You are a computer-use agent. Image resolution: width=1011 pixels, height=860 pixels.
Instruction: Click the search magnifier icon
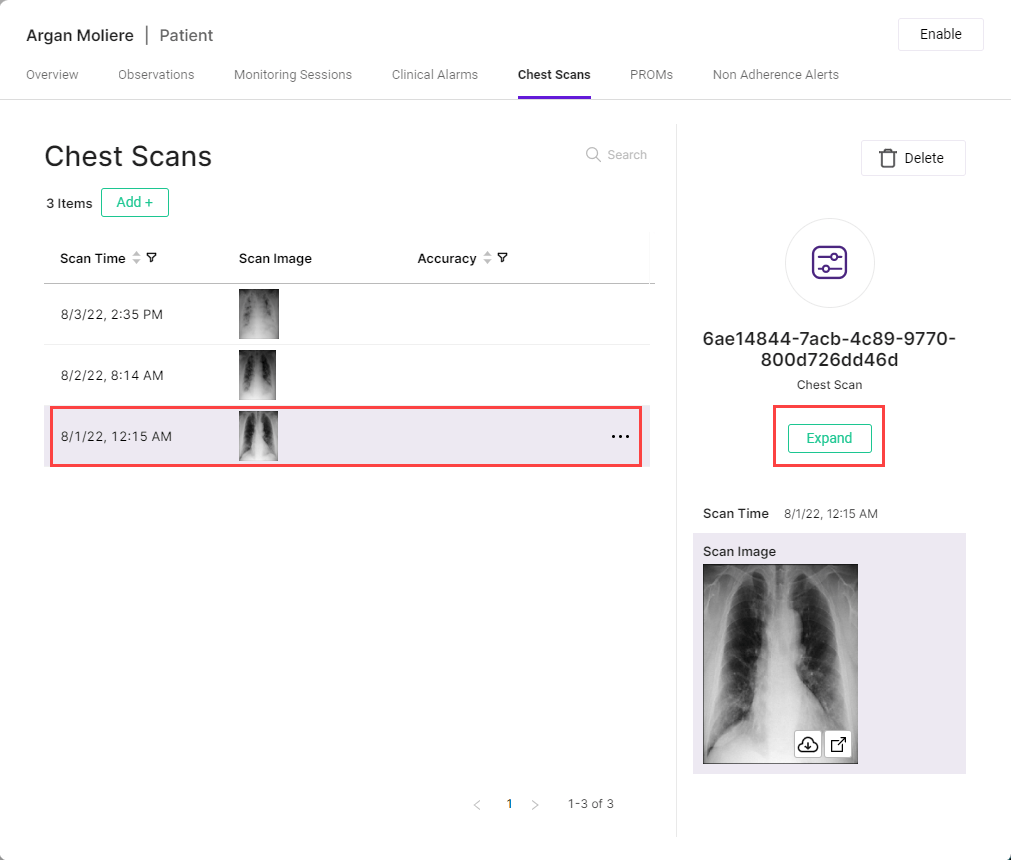click(x=593, y=155)
